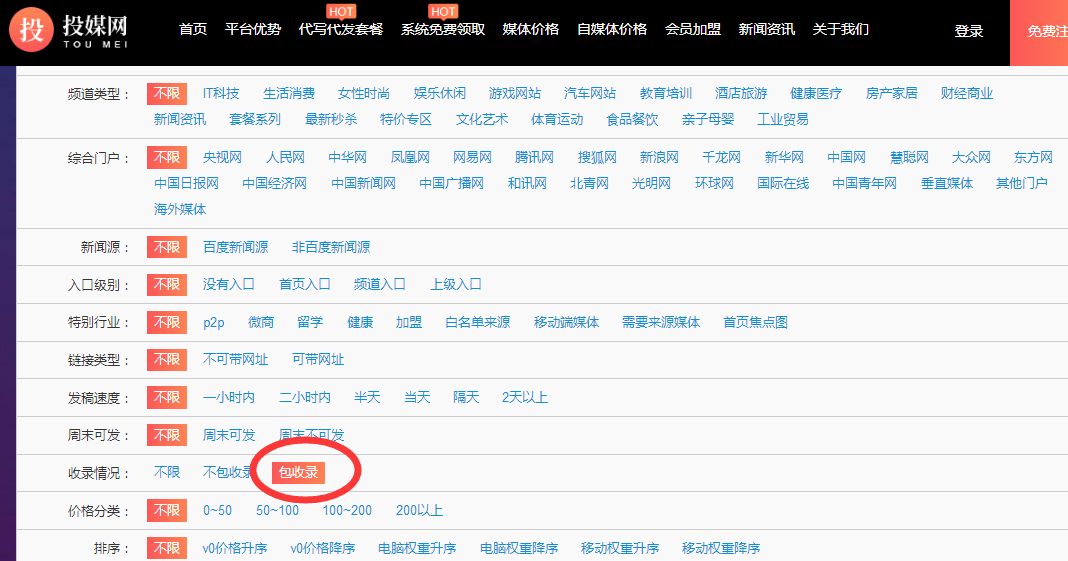Select 不限 in 链接类型 row
Screen dimensions: 1068x561
click(x=167, y=359)
